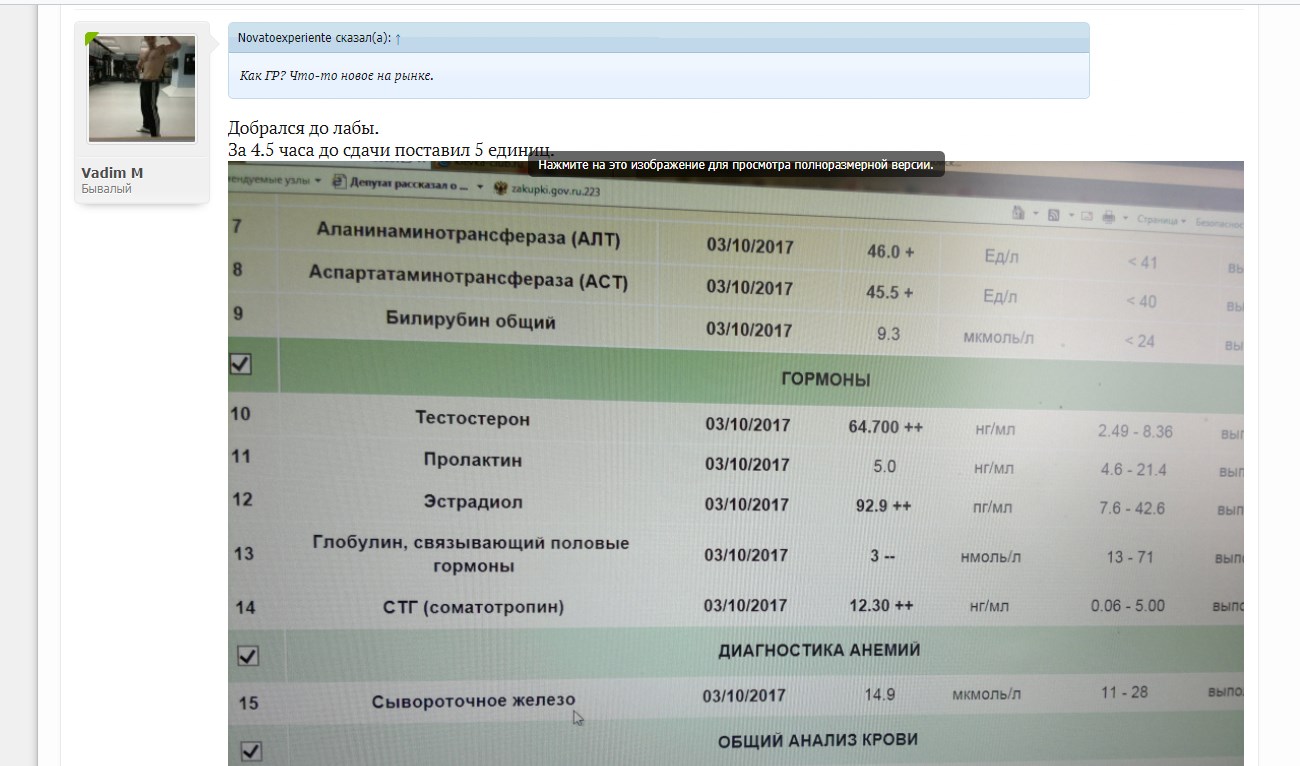
Task: Click the lab results image to view full size
Action: (700, 450)
